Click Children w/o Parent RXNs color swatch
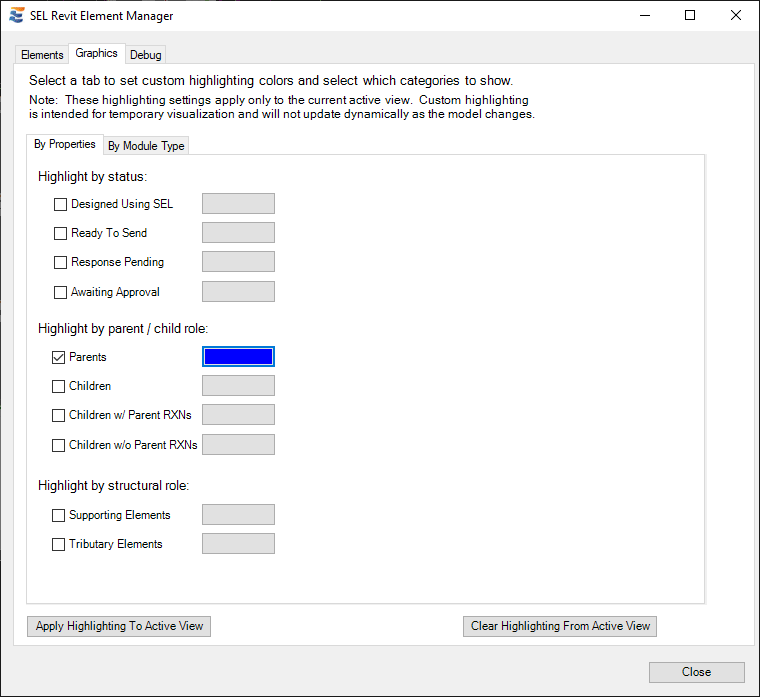The width and height of the screenshot is (760, 697). coord(238,444)
